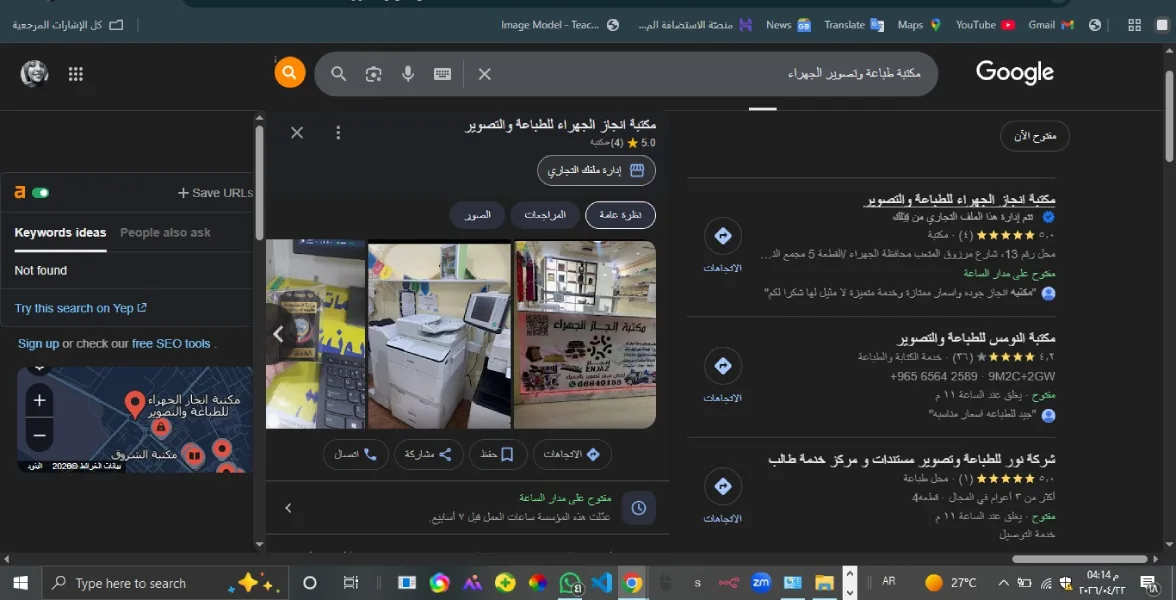Open the tab groups grid icon in bookmarks bar
Image resolution: width=1176 pixels, height=600 pixels.
1134,25
